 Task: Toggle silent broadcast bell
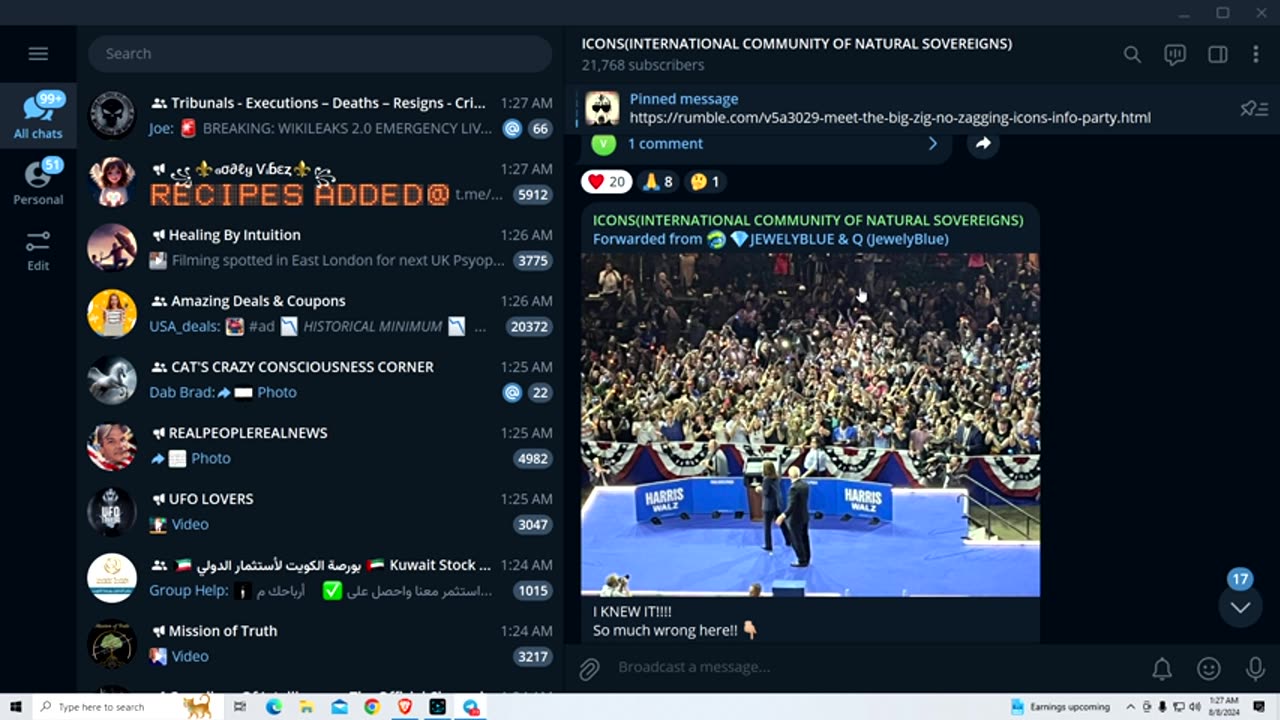(1162, 668)
